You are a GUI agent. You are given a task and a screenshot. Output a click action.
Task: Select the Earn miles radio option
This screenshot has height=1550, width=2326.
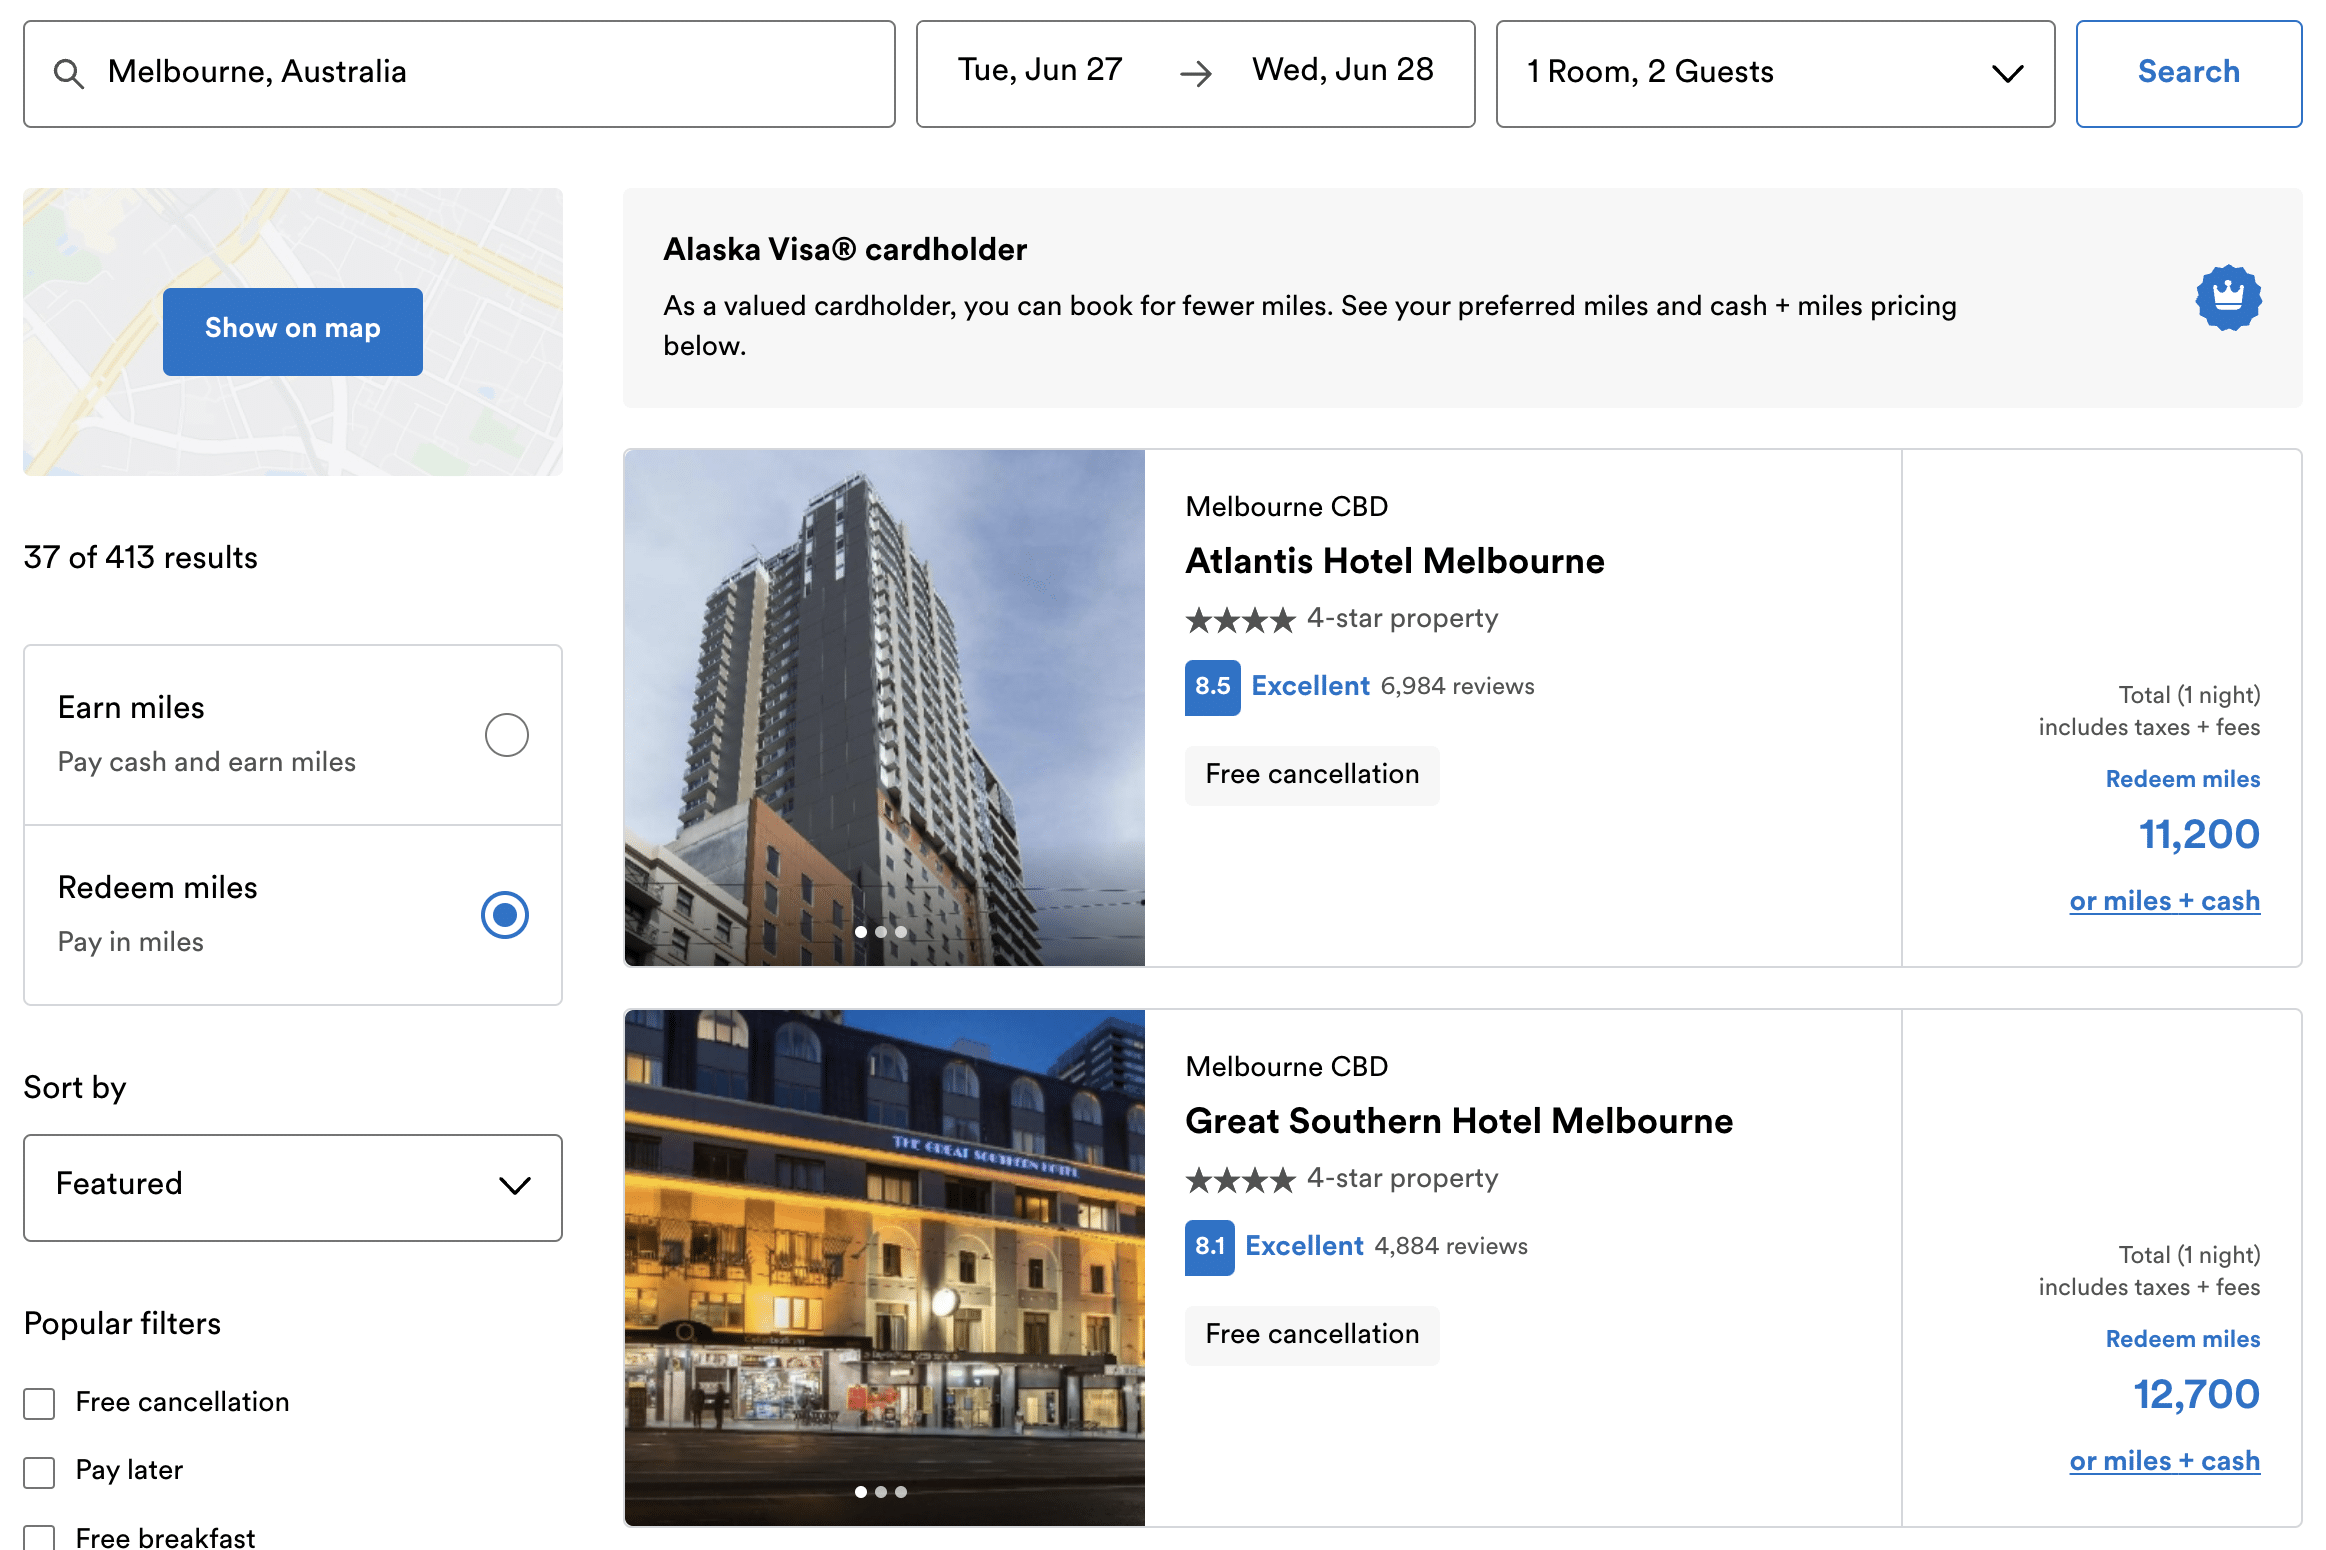(506, 735)
